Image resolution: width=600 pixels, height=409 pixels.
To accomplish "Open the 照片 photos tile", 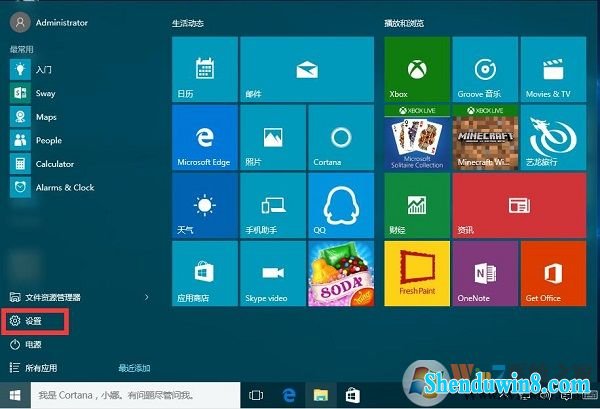I will (273, 137).
